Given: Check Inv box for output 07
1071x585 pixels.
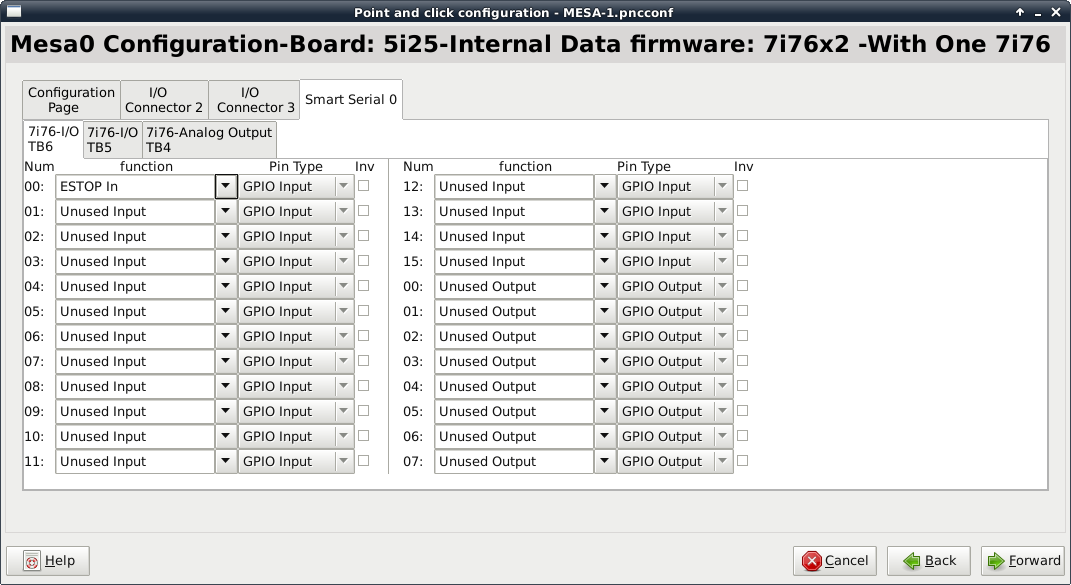Looking at the screenshot, I should 742,461.
